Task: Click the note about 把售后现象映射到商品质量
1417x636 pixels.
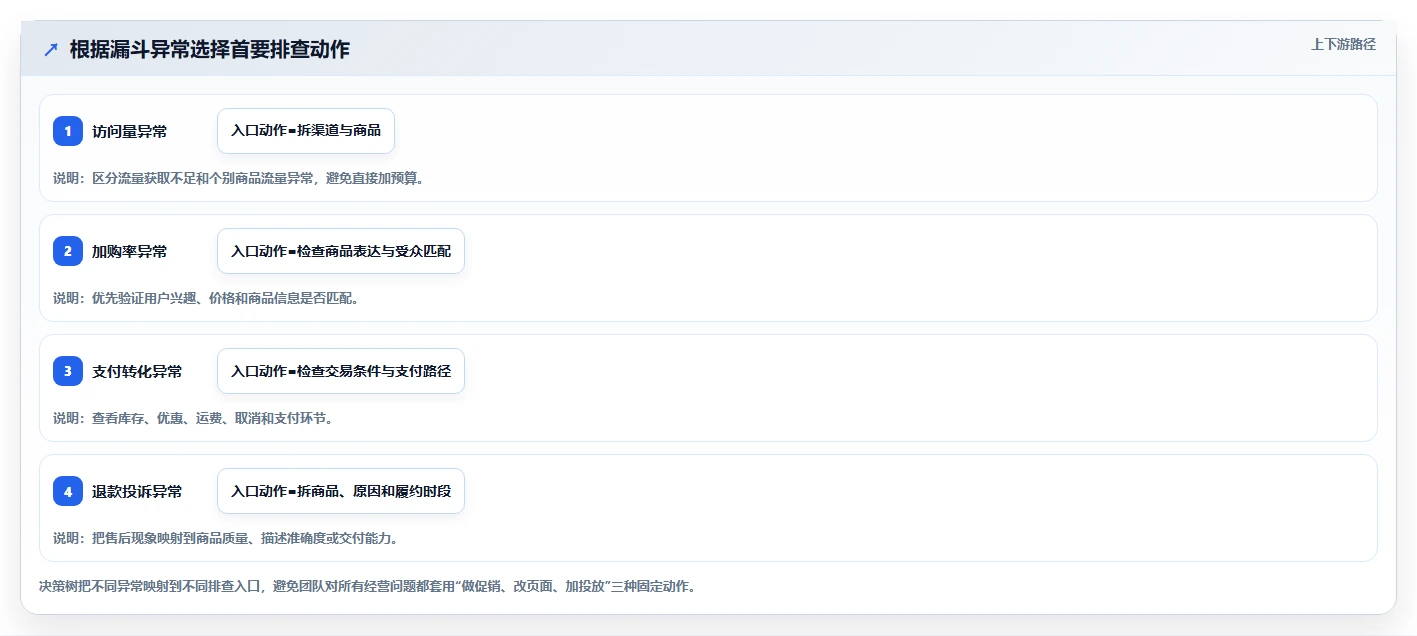Action: click(225, 538)
